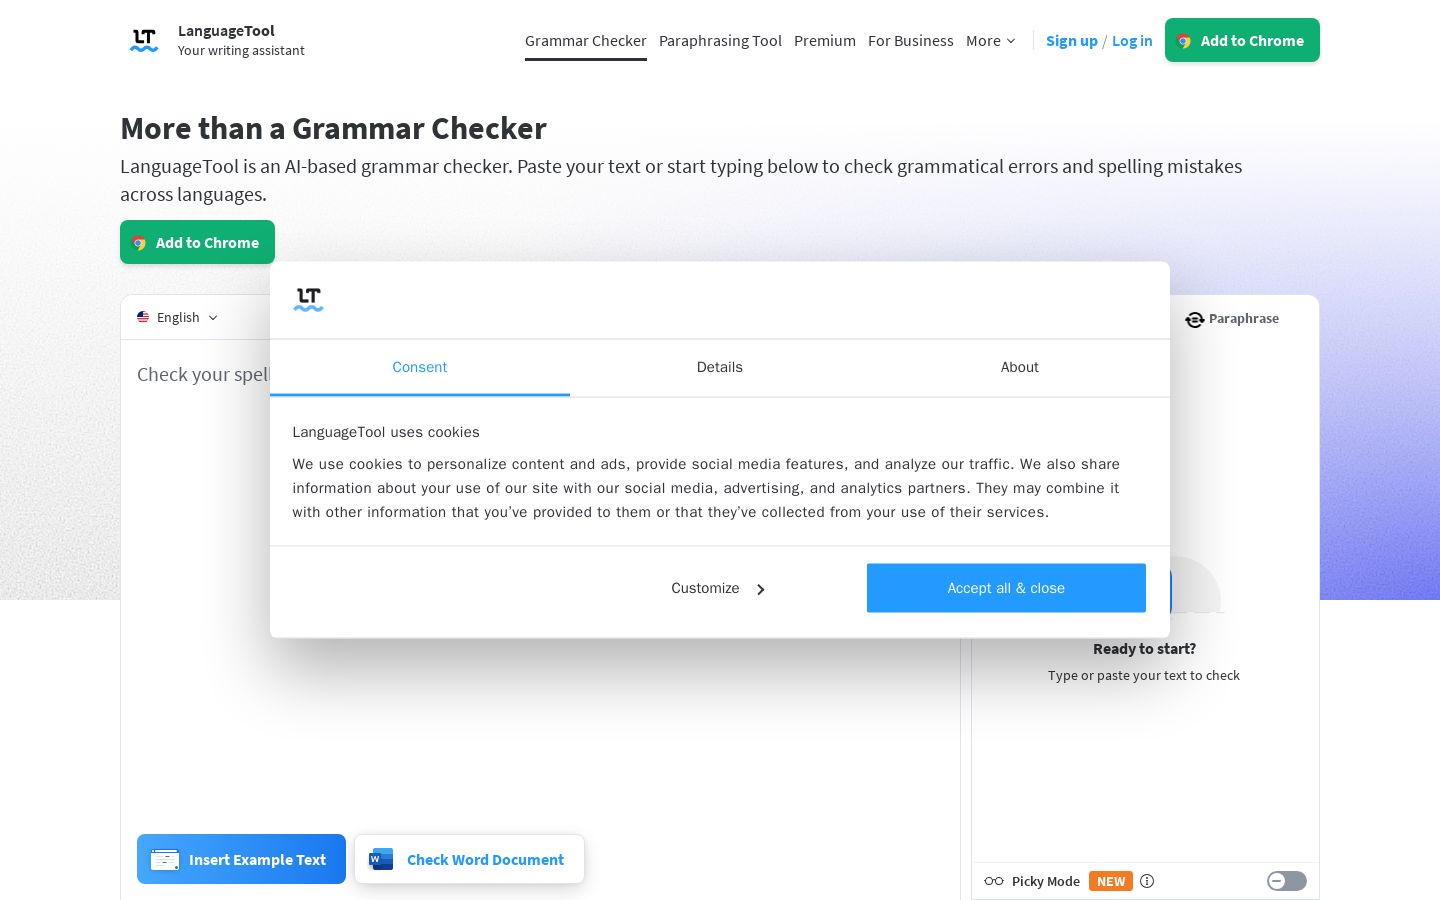This screenshot has width=1440, height=900.
Task: Expand the Customize cookie options
Action: click(718, 588)
